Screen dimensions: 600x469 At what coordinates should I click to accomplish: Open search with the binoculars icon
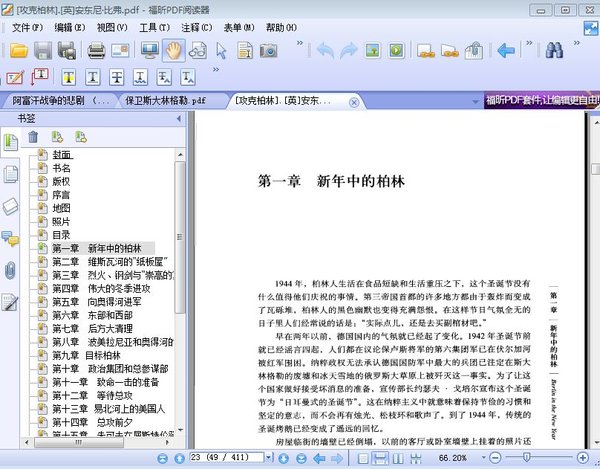[554, 50]
